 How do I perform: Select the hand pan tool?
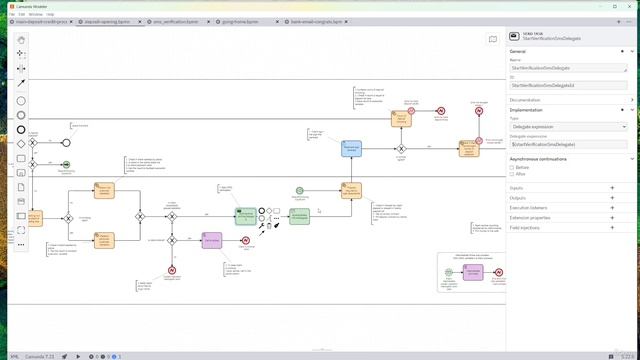(x=21, y=40)
